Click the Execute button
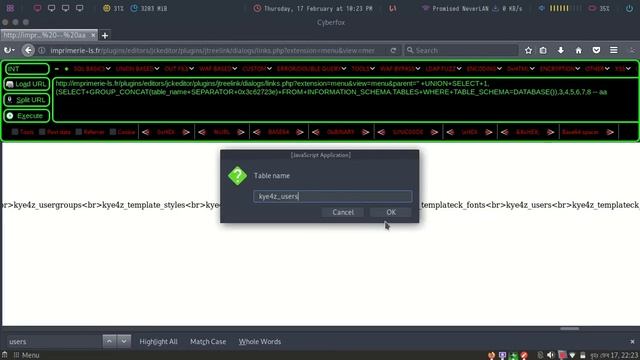Screen dimensions: 640x360 [x=27, y=116]
